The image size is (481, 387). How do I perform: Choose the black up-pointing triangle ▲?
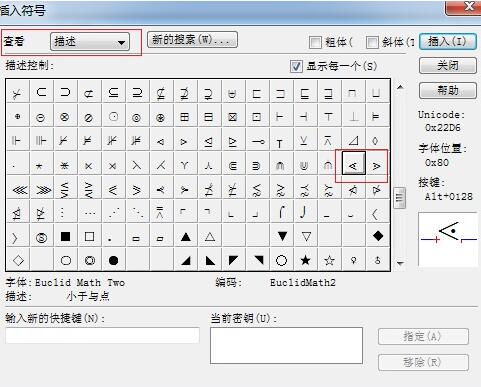pyautogui.click(x=186, y=236)
